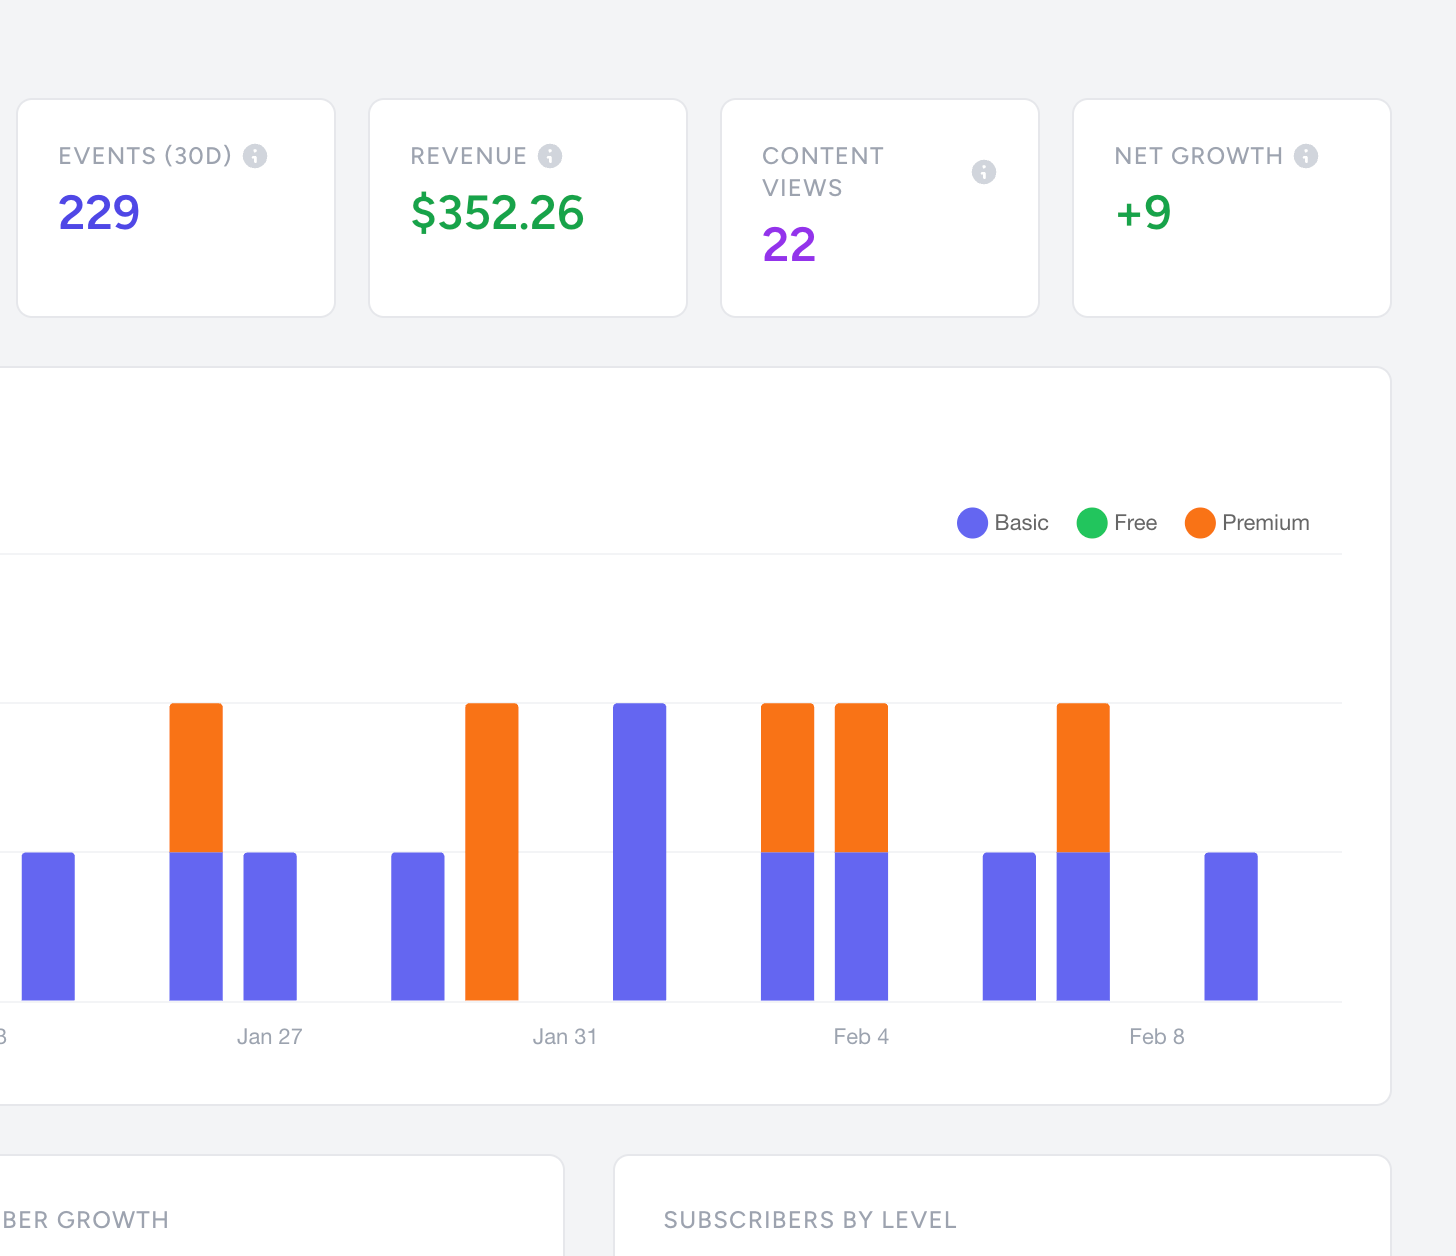Expand the subscriber growth panel
The width and height of the screenshot is (1456, 1256).
(x=85, y=1220)
